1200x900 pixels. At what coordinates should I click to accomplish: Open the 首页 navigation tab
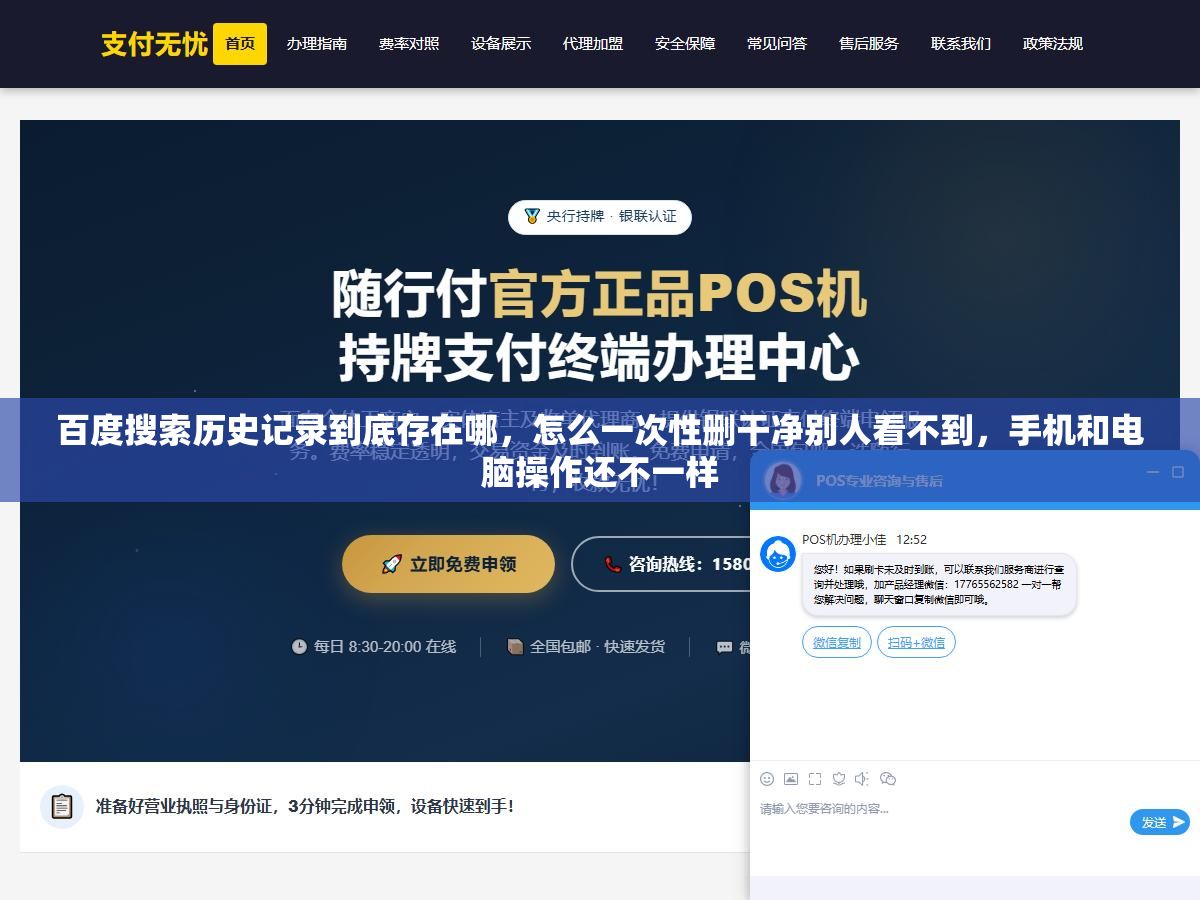(240, 44)
